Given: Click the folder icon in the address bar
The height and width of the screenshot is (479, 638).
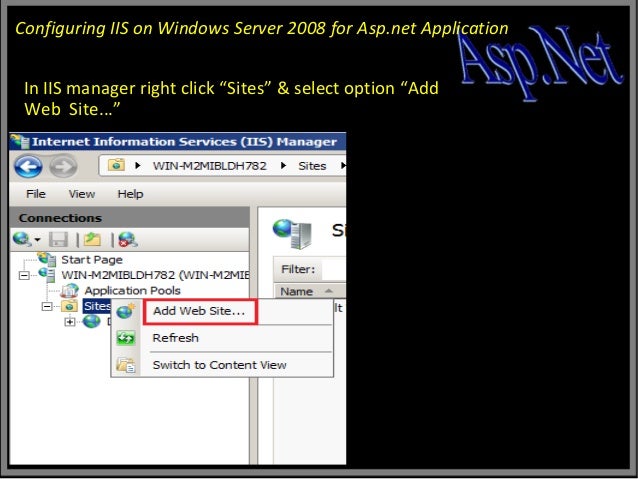Looking at the screenshot, I should (116, 165).
